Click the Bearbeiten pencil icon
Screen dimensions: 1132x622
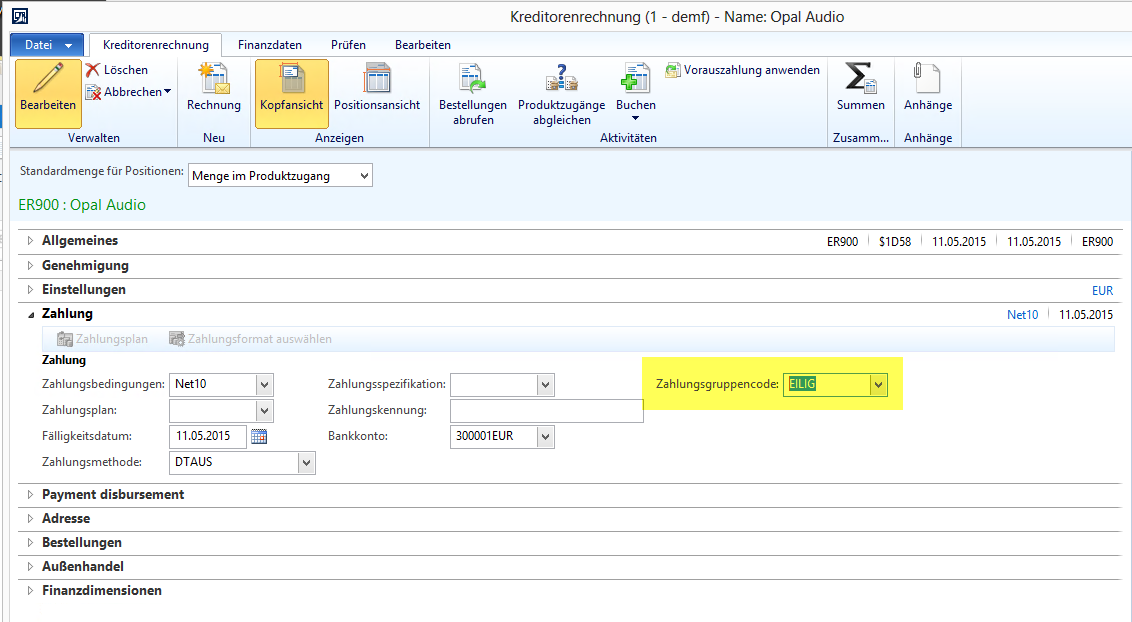(48, 80)
